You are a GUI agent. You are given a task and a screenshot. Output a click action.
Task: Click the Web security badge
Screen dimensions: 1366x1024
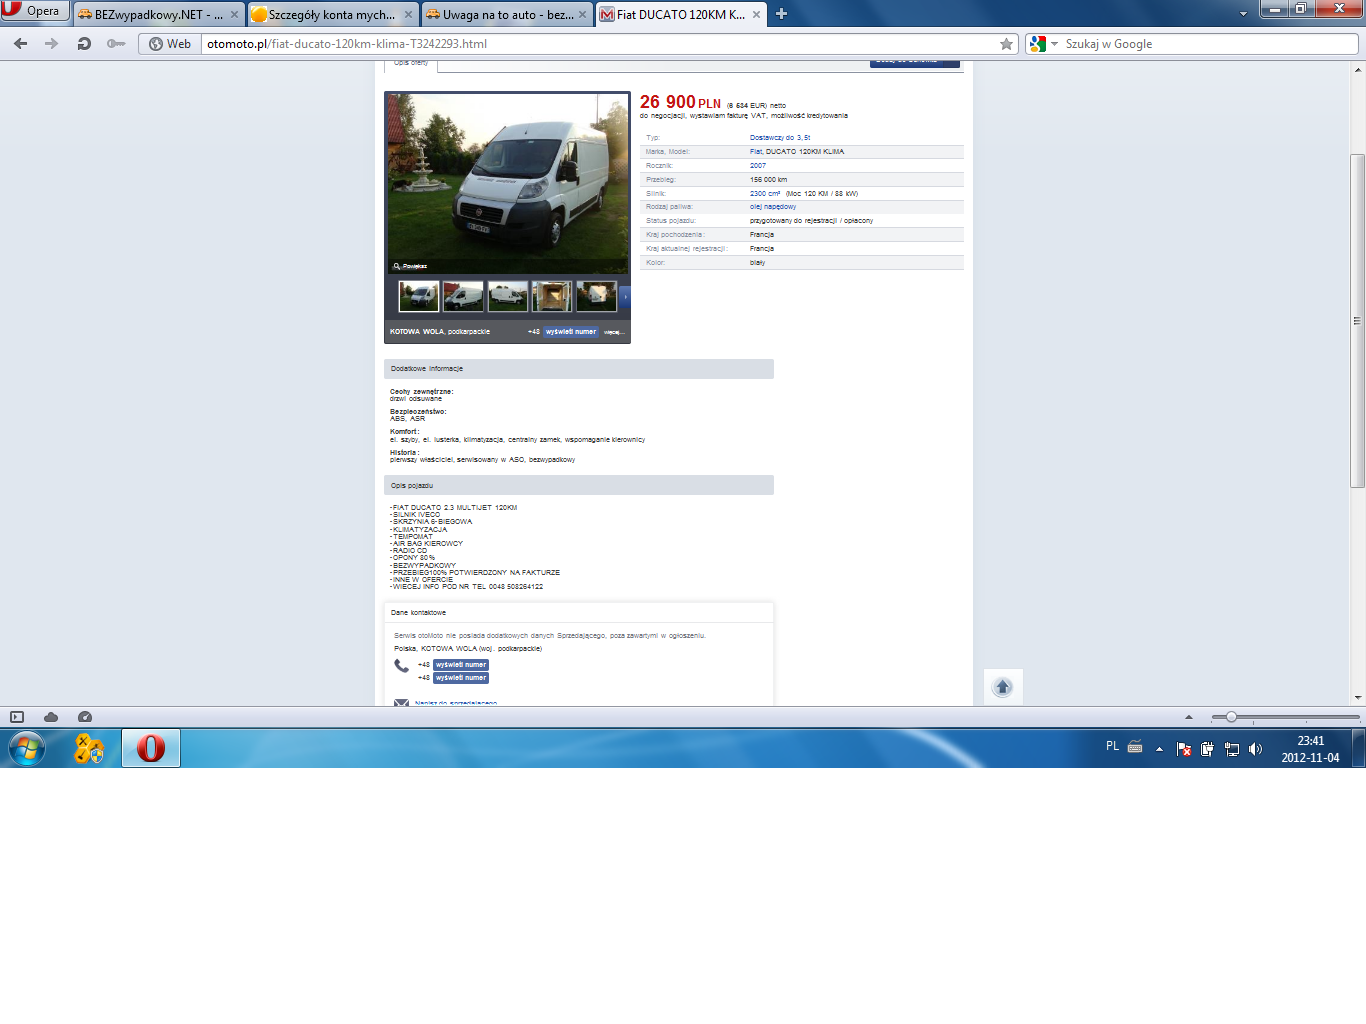170,44
